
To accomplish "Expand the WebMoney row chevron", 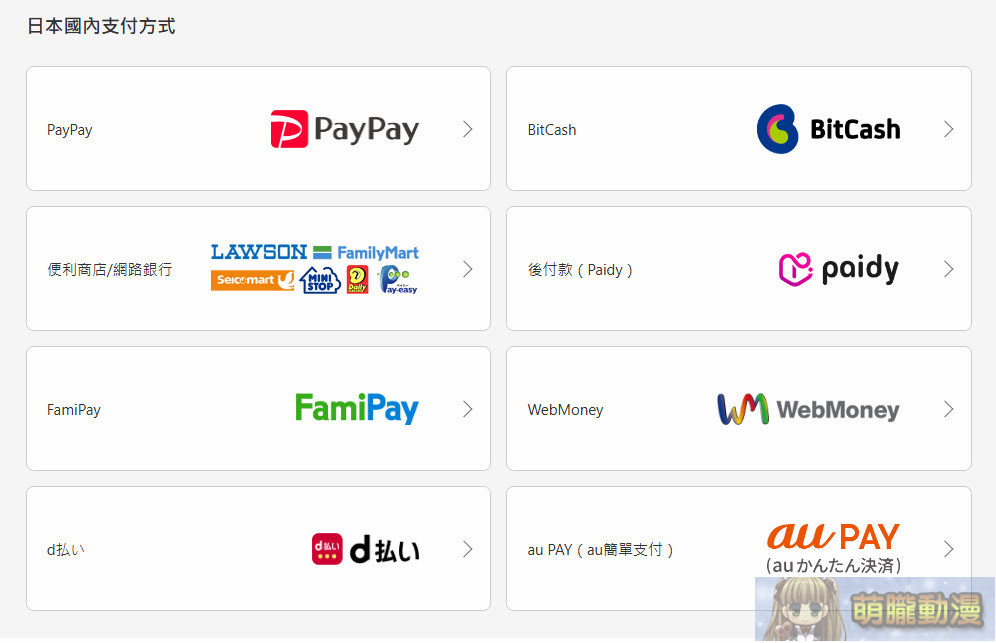I will click(948, 409).
